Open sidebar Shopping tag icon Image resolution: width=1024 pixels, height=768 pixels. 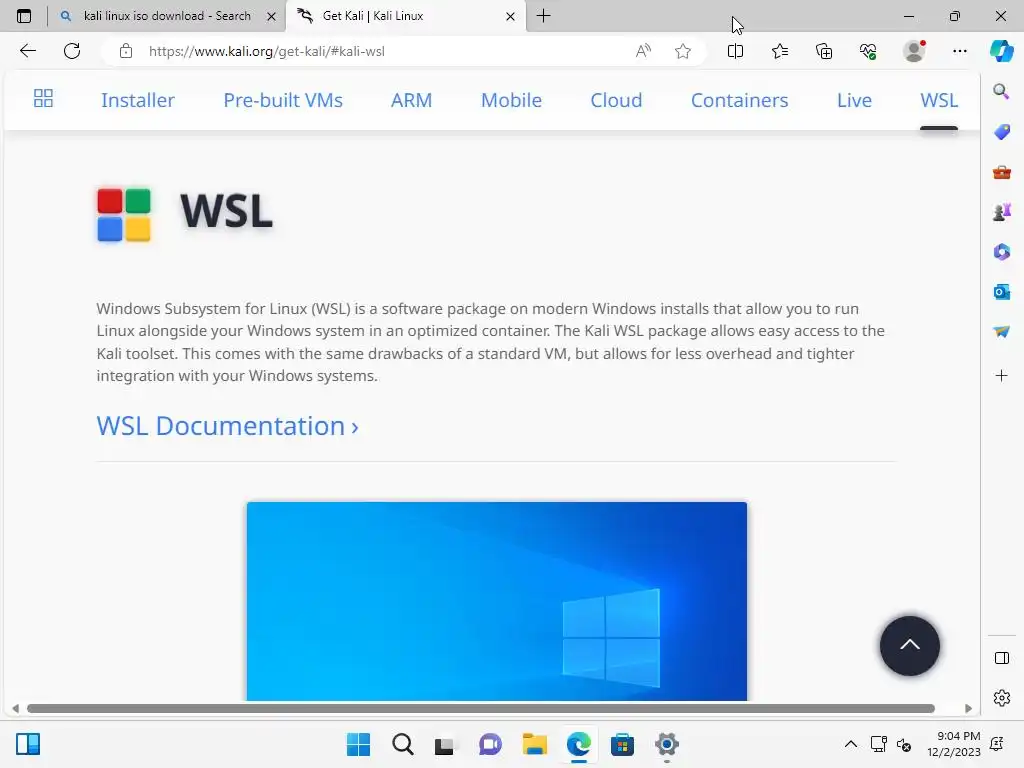pos(1001,132)
